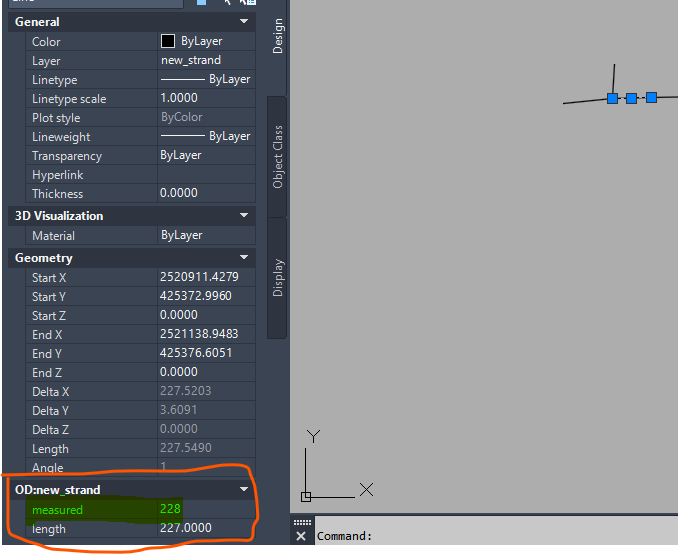Select the middle blue grip on line

tap(632, 99)
